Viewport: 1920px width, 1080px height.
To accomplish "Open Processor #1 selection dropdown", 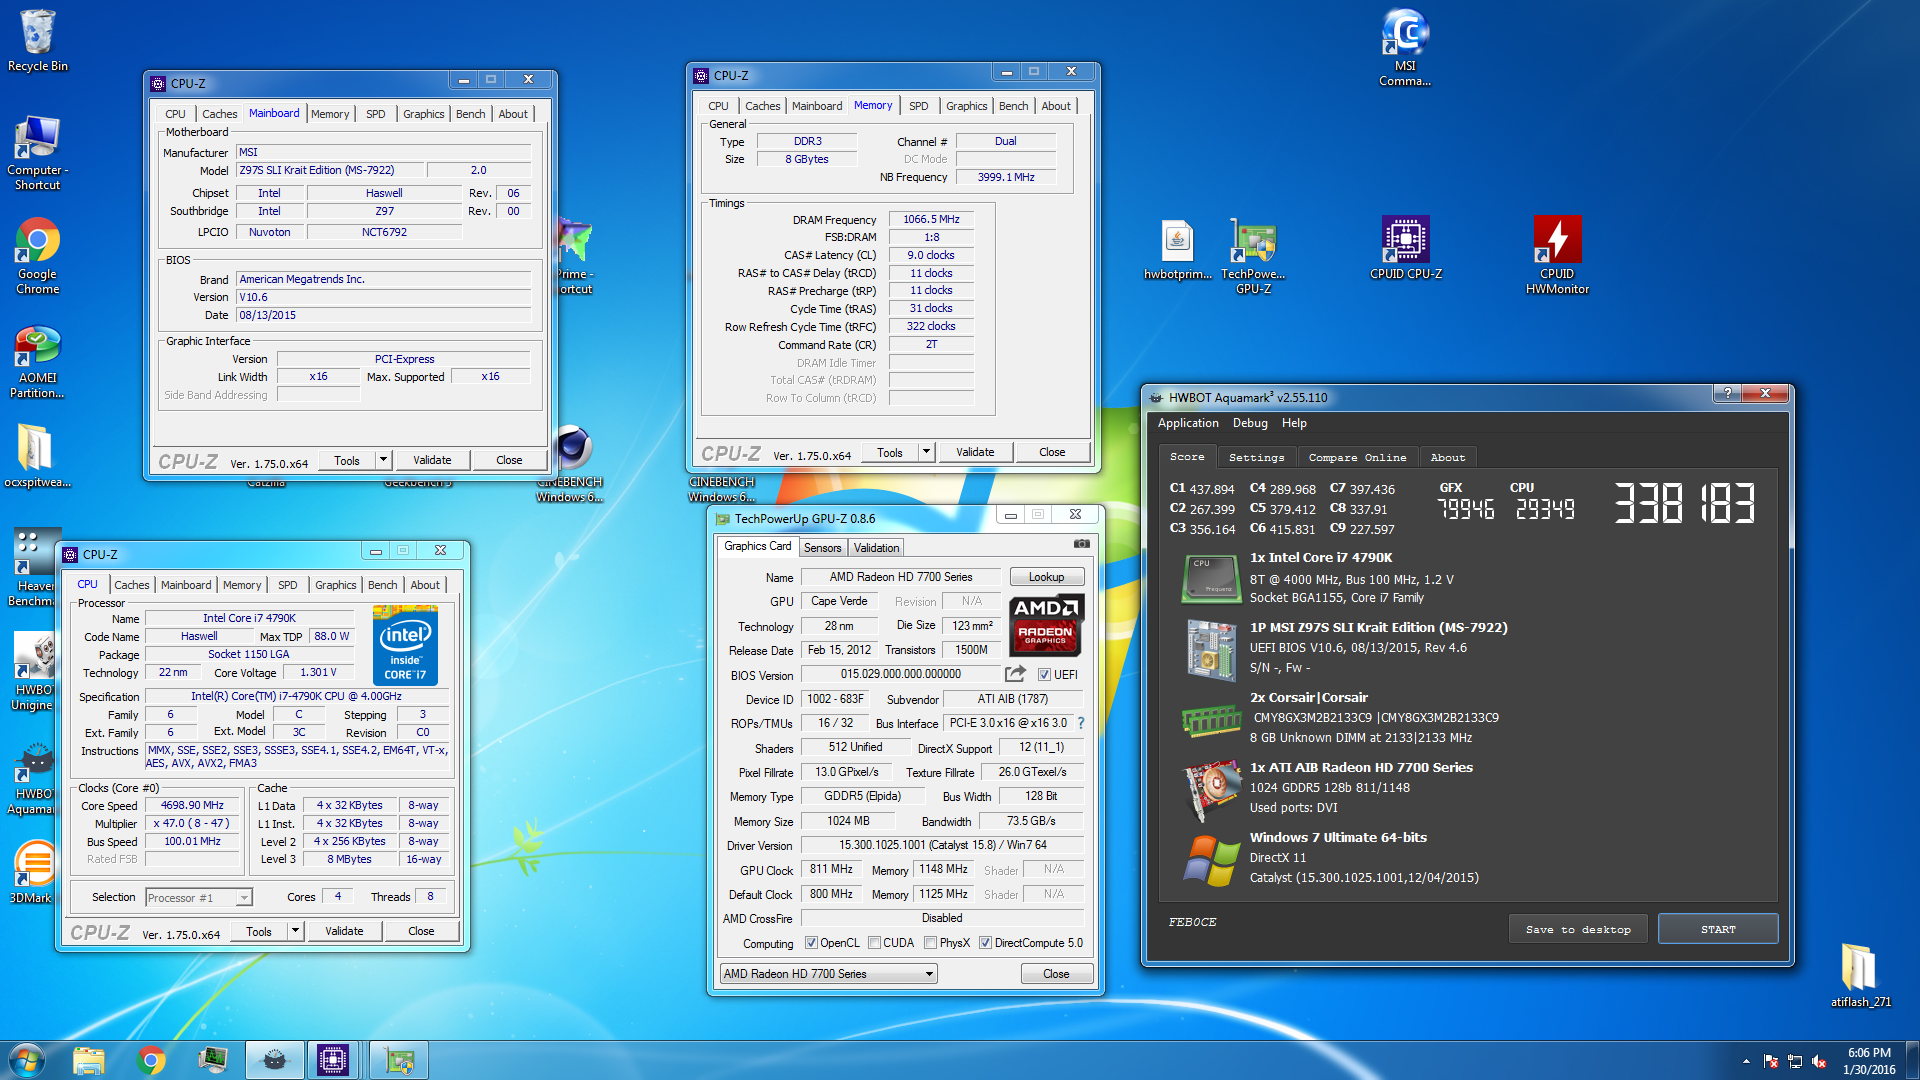I will click(x=198, y=898).
